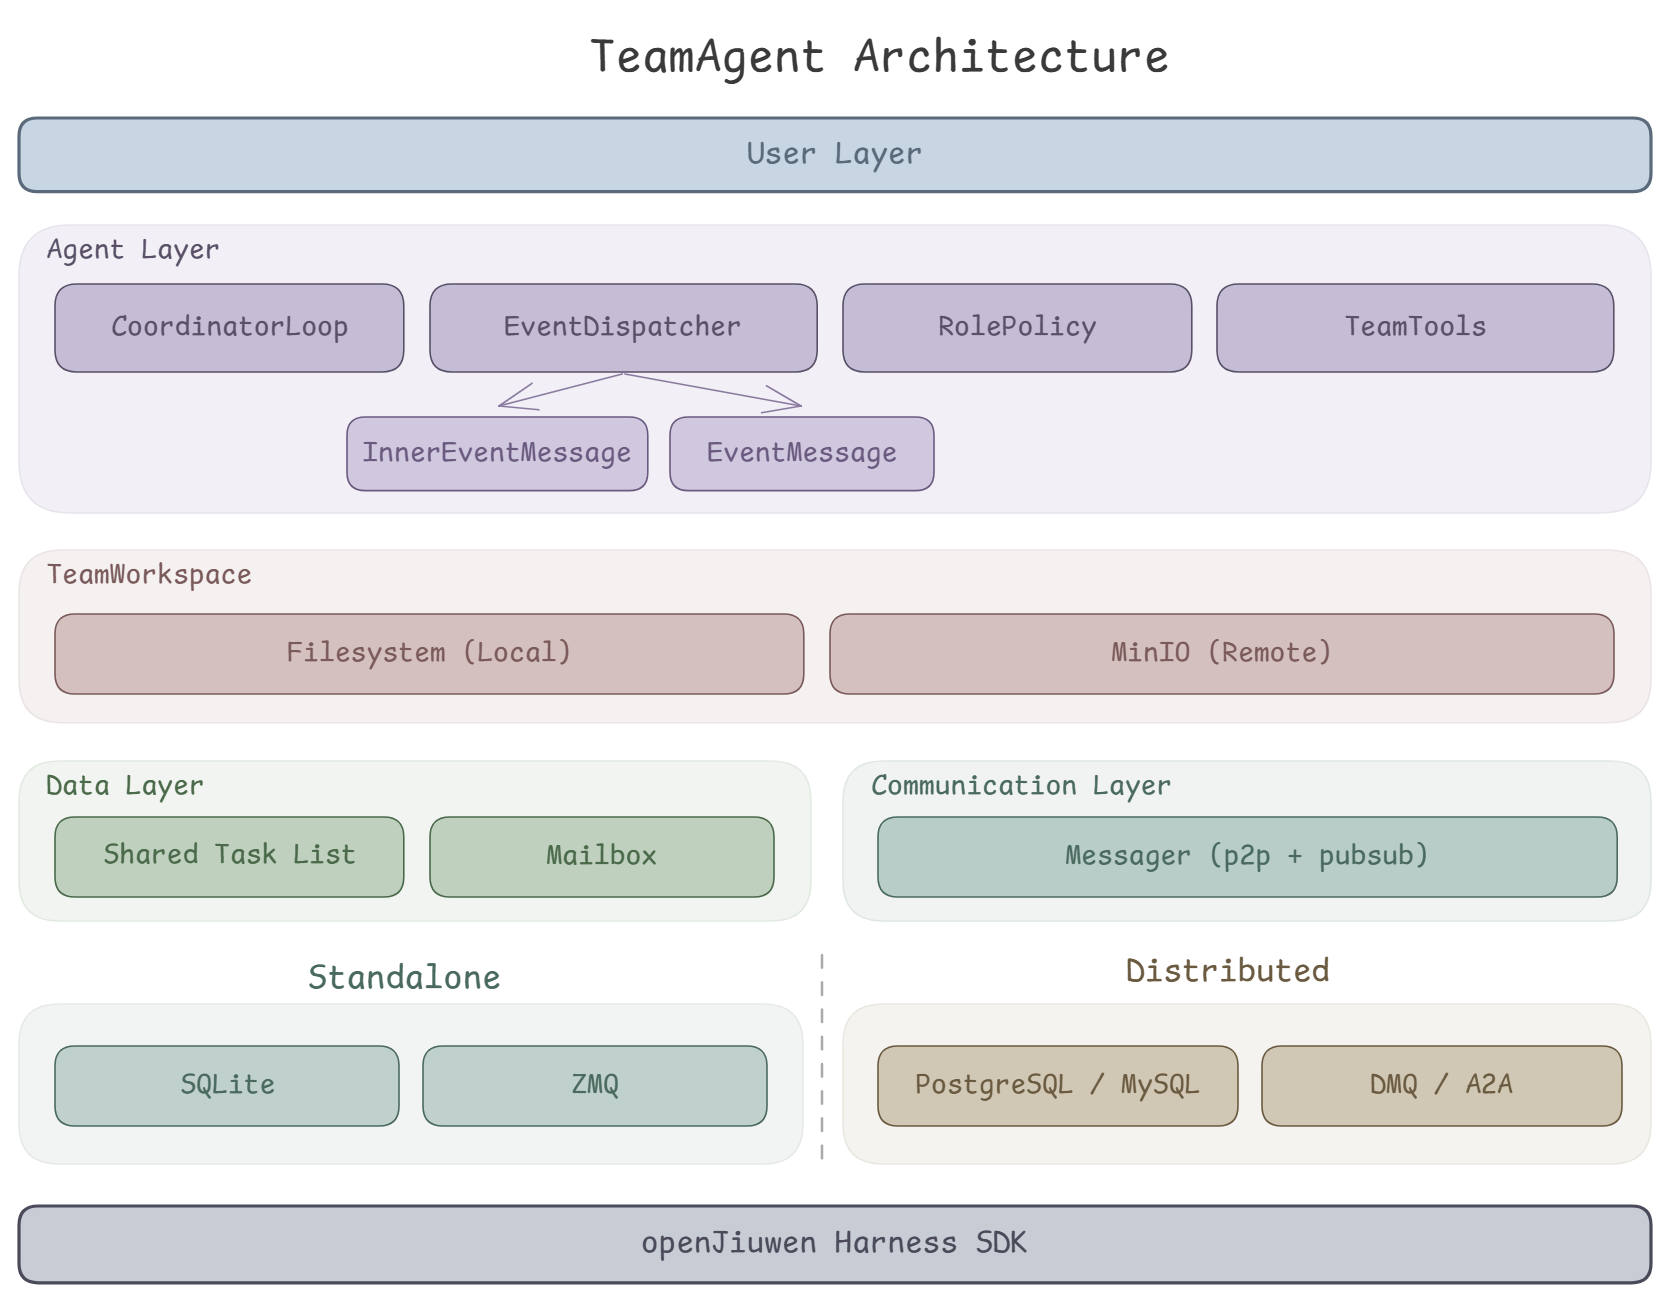Click the openJiuwen Harness SDK bar
The width and height of the screenshot is (1680, 1312).
[x=834, y=1244]
